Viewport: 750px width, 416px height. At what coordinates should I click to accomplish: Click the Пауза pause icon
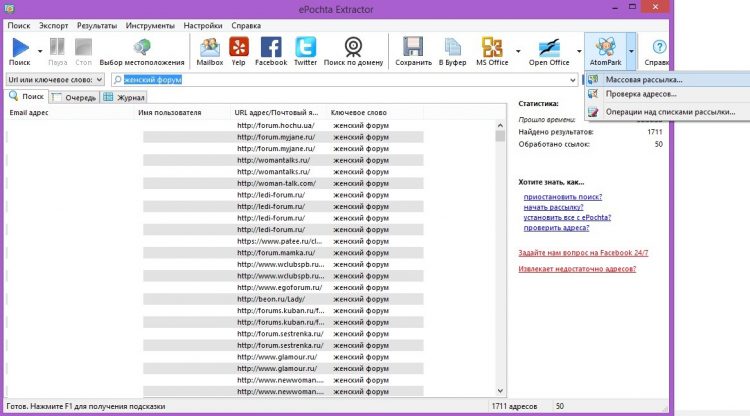tap(57, 47)
